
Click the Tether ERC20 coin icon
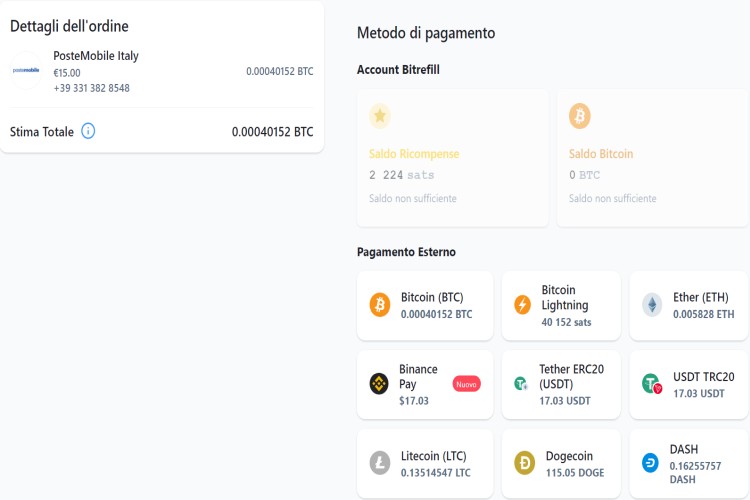520,384
